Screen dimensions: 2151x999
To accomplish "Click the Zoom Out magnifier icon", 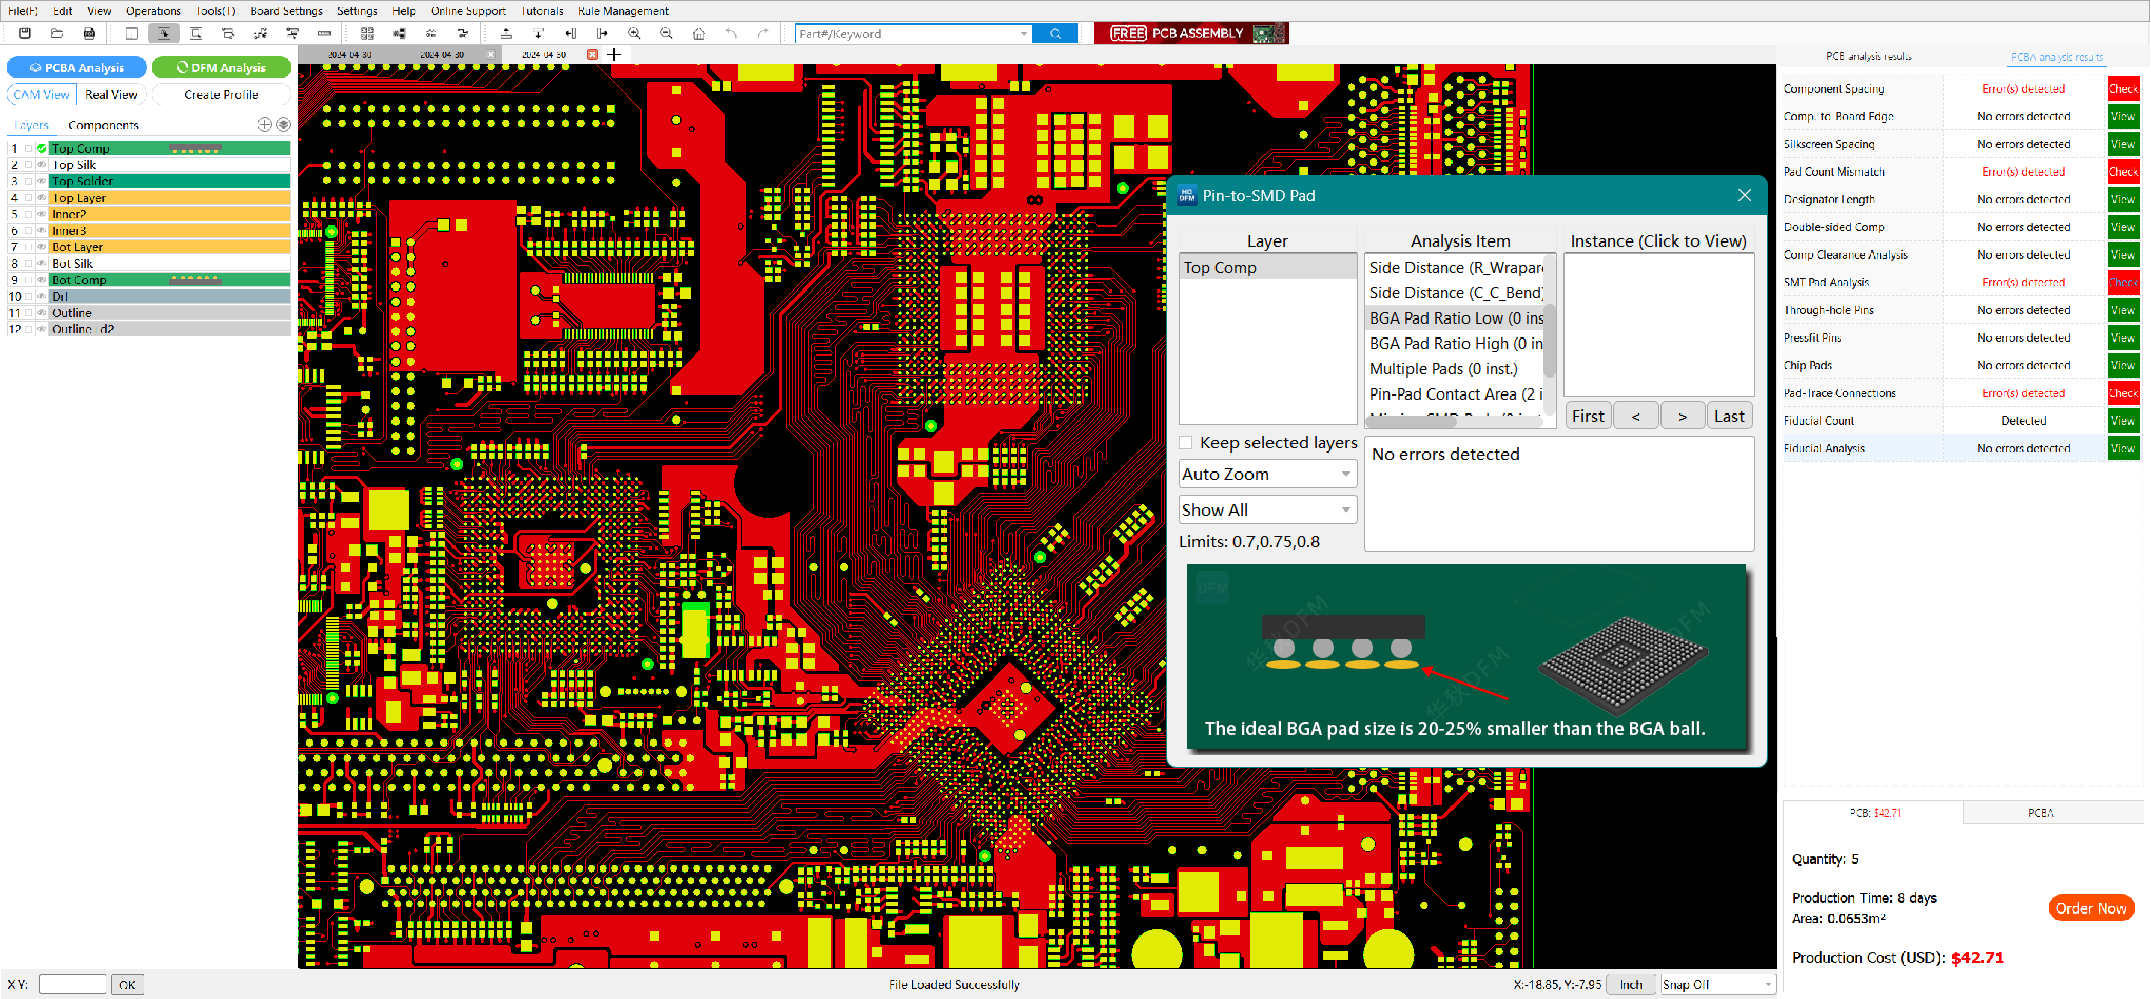I will click(666, 34).
